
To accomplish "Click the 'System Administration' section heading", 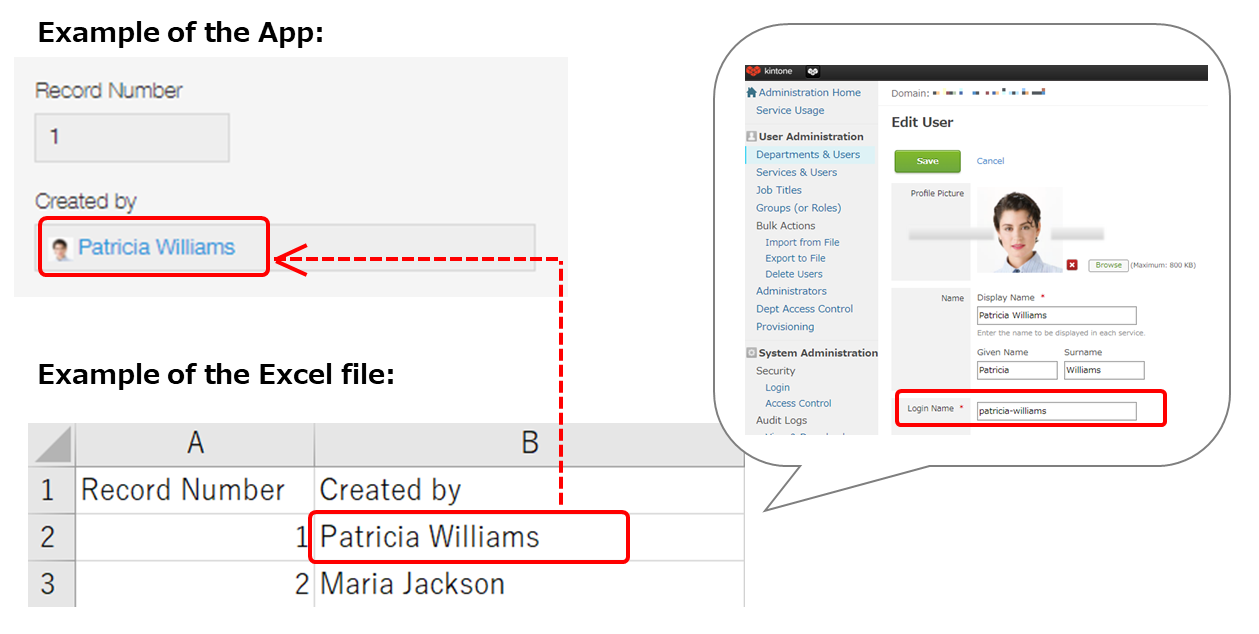I will tap(818, 353).
